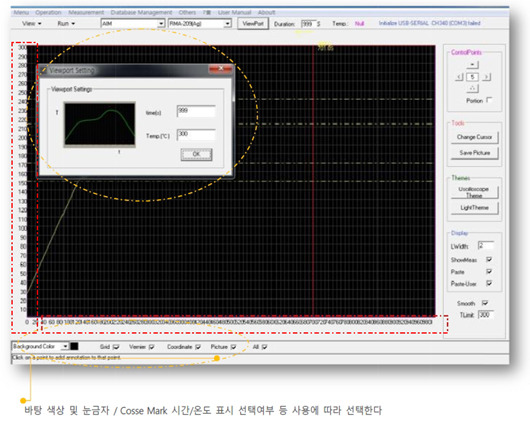Click the black background color swatch
Viewport: 530px width, 430px height.
(74, 347)
